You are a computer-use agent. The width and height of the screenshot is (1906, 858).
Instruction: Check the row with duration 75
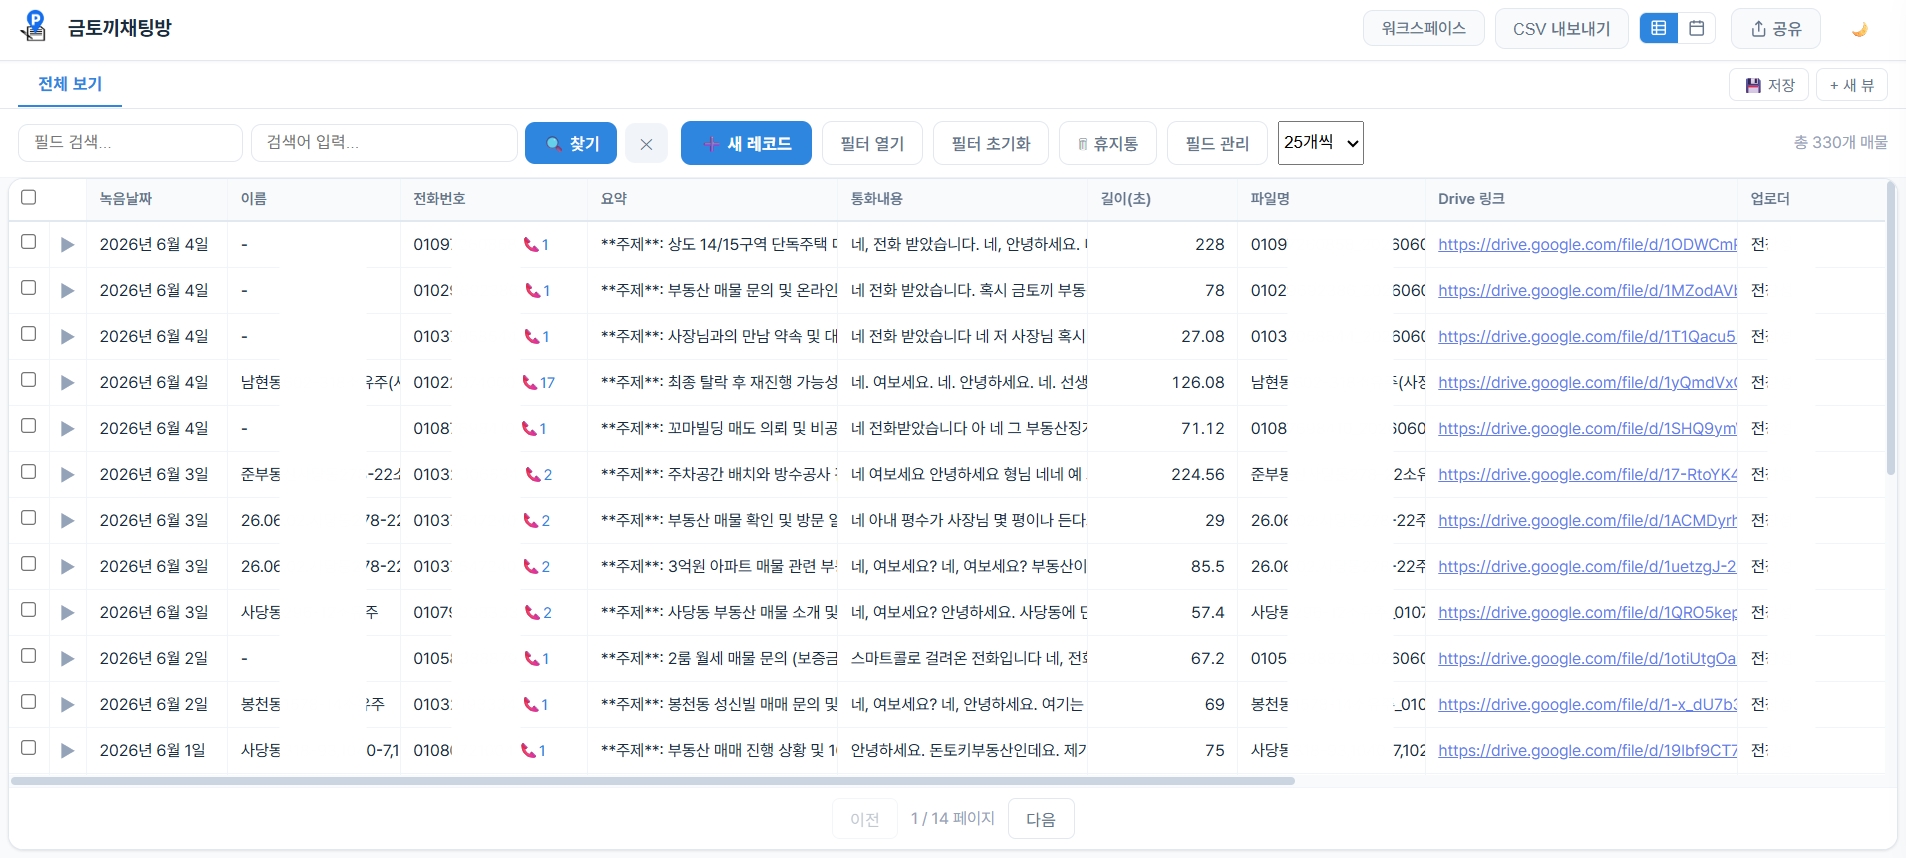point(29,748)
